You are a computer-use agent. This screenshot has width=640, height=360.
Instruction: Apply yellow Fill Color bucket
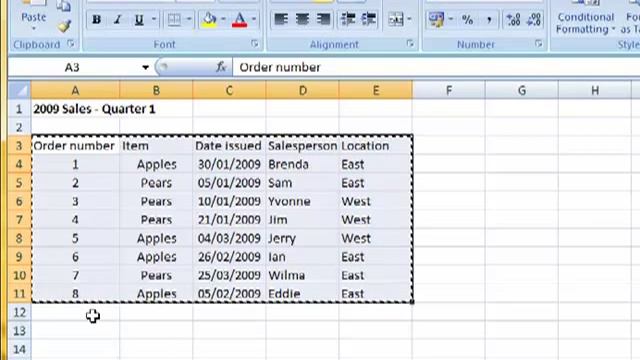(209, 19)
